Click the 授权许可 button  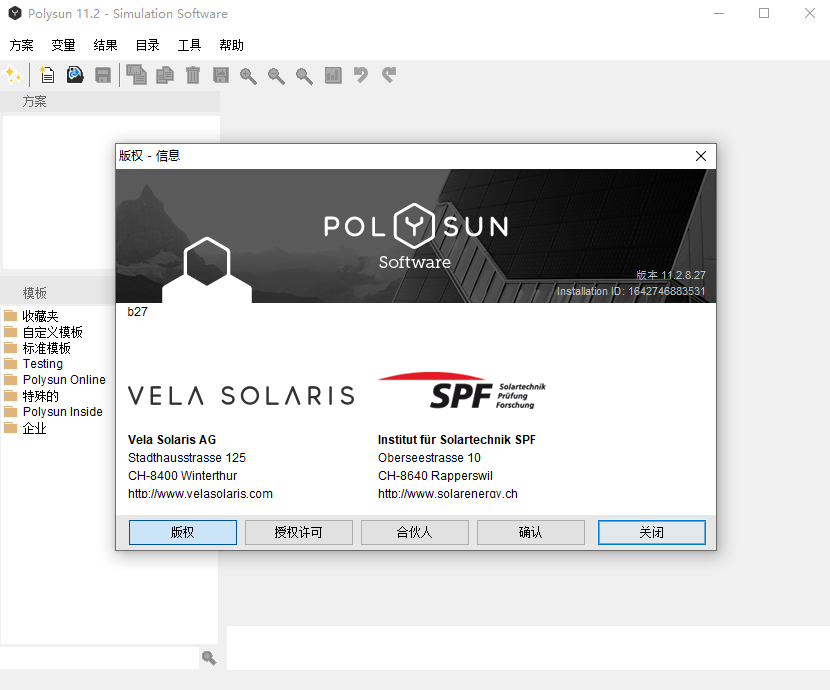pyautogui.click(x=299, y=532)
